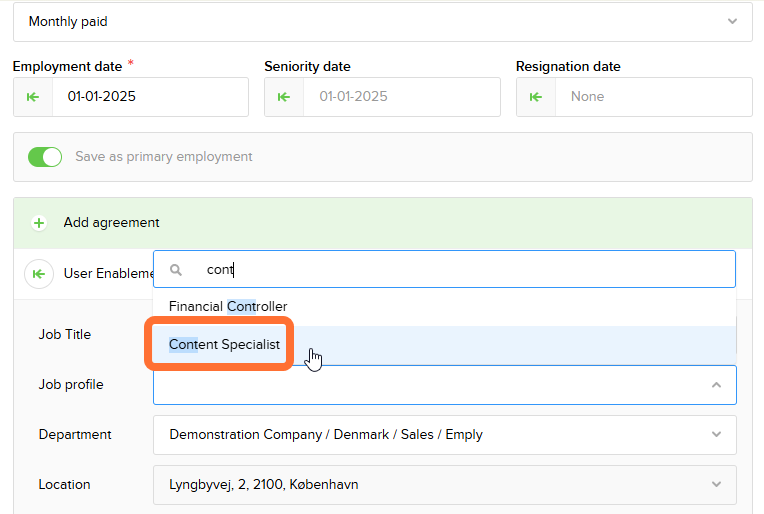Click reset arrow icon beside Employment date
Image resolution: width=764 pixels, height=514 pixels.
tap(33, 97)
